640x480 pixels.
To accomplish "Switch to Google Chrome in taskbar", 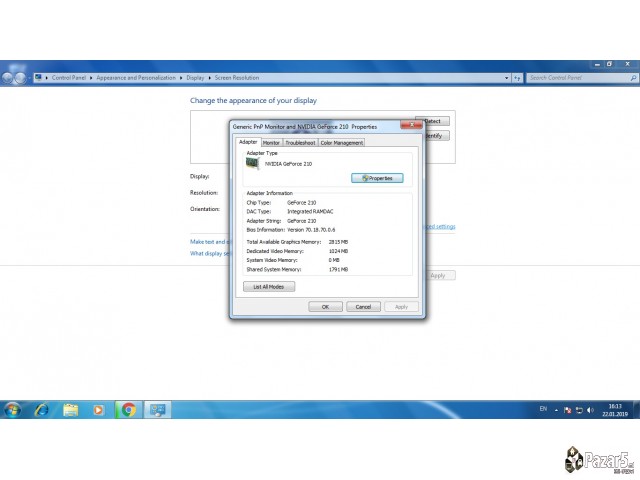I will coord(128,409).
